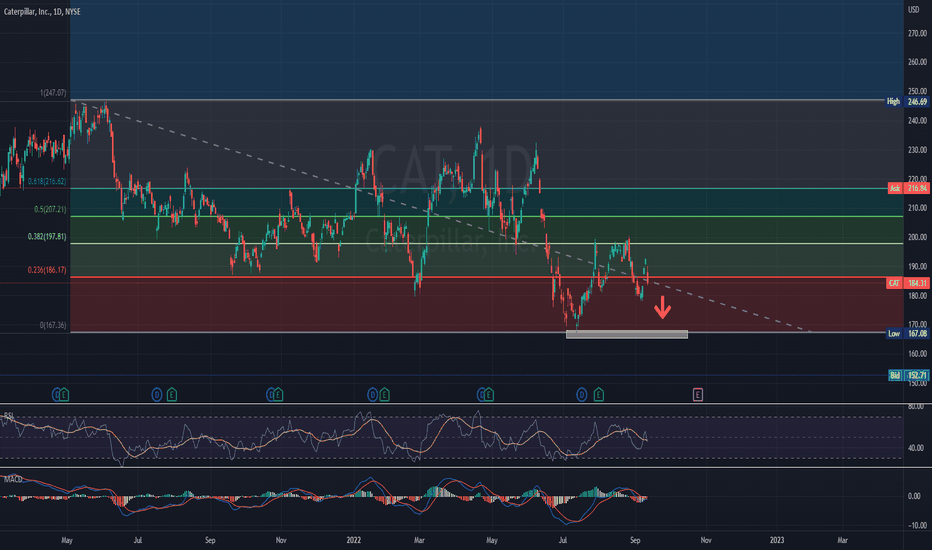Click the 2022 label on time axis
932x550 pixels.
tap(354, 540)
